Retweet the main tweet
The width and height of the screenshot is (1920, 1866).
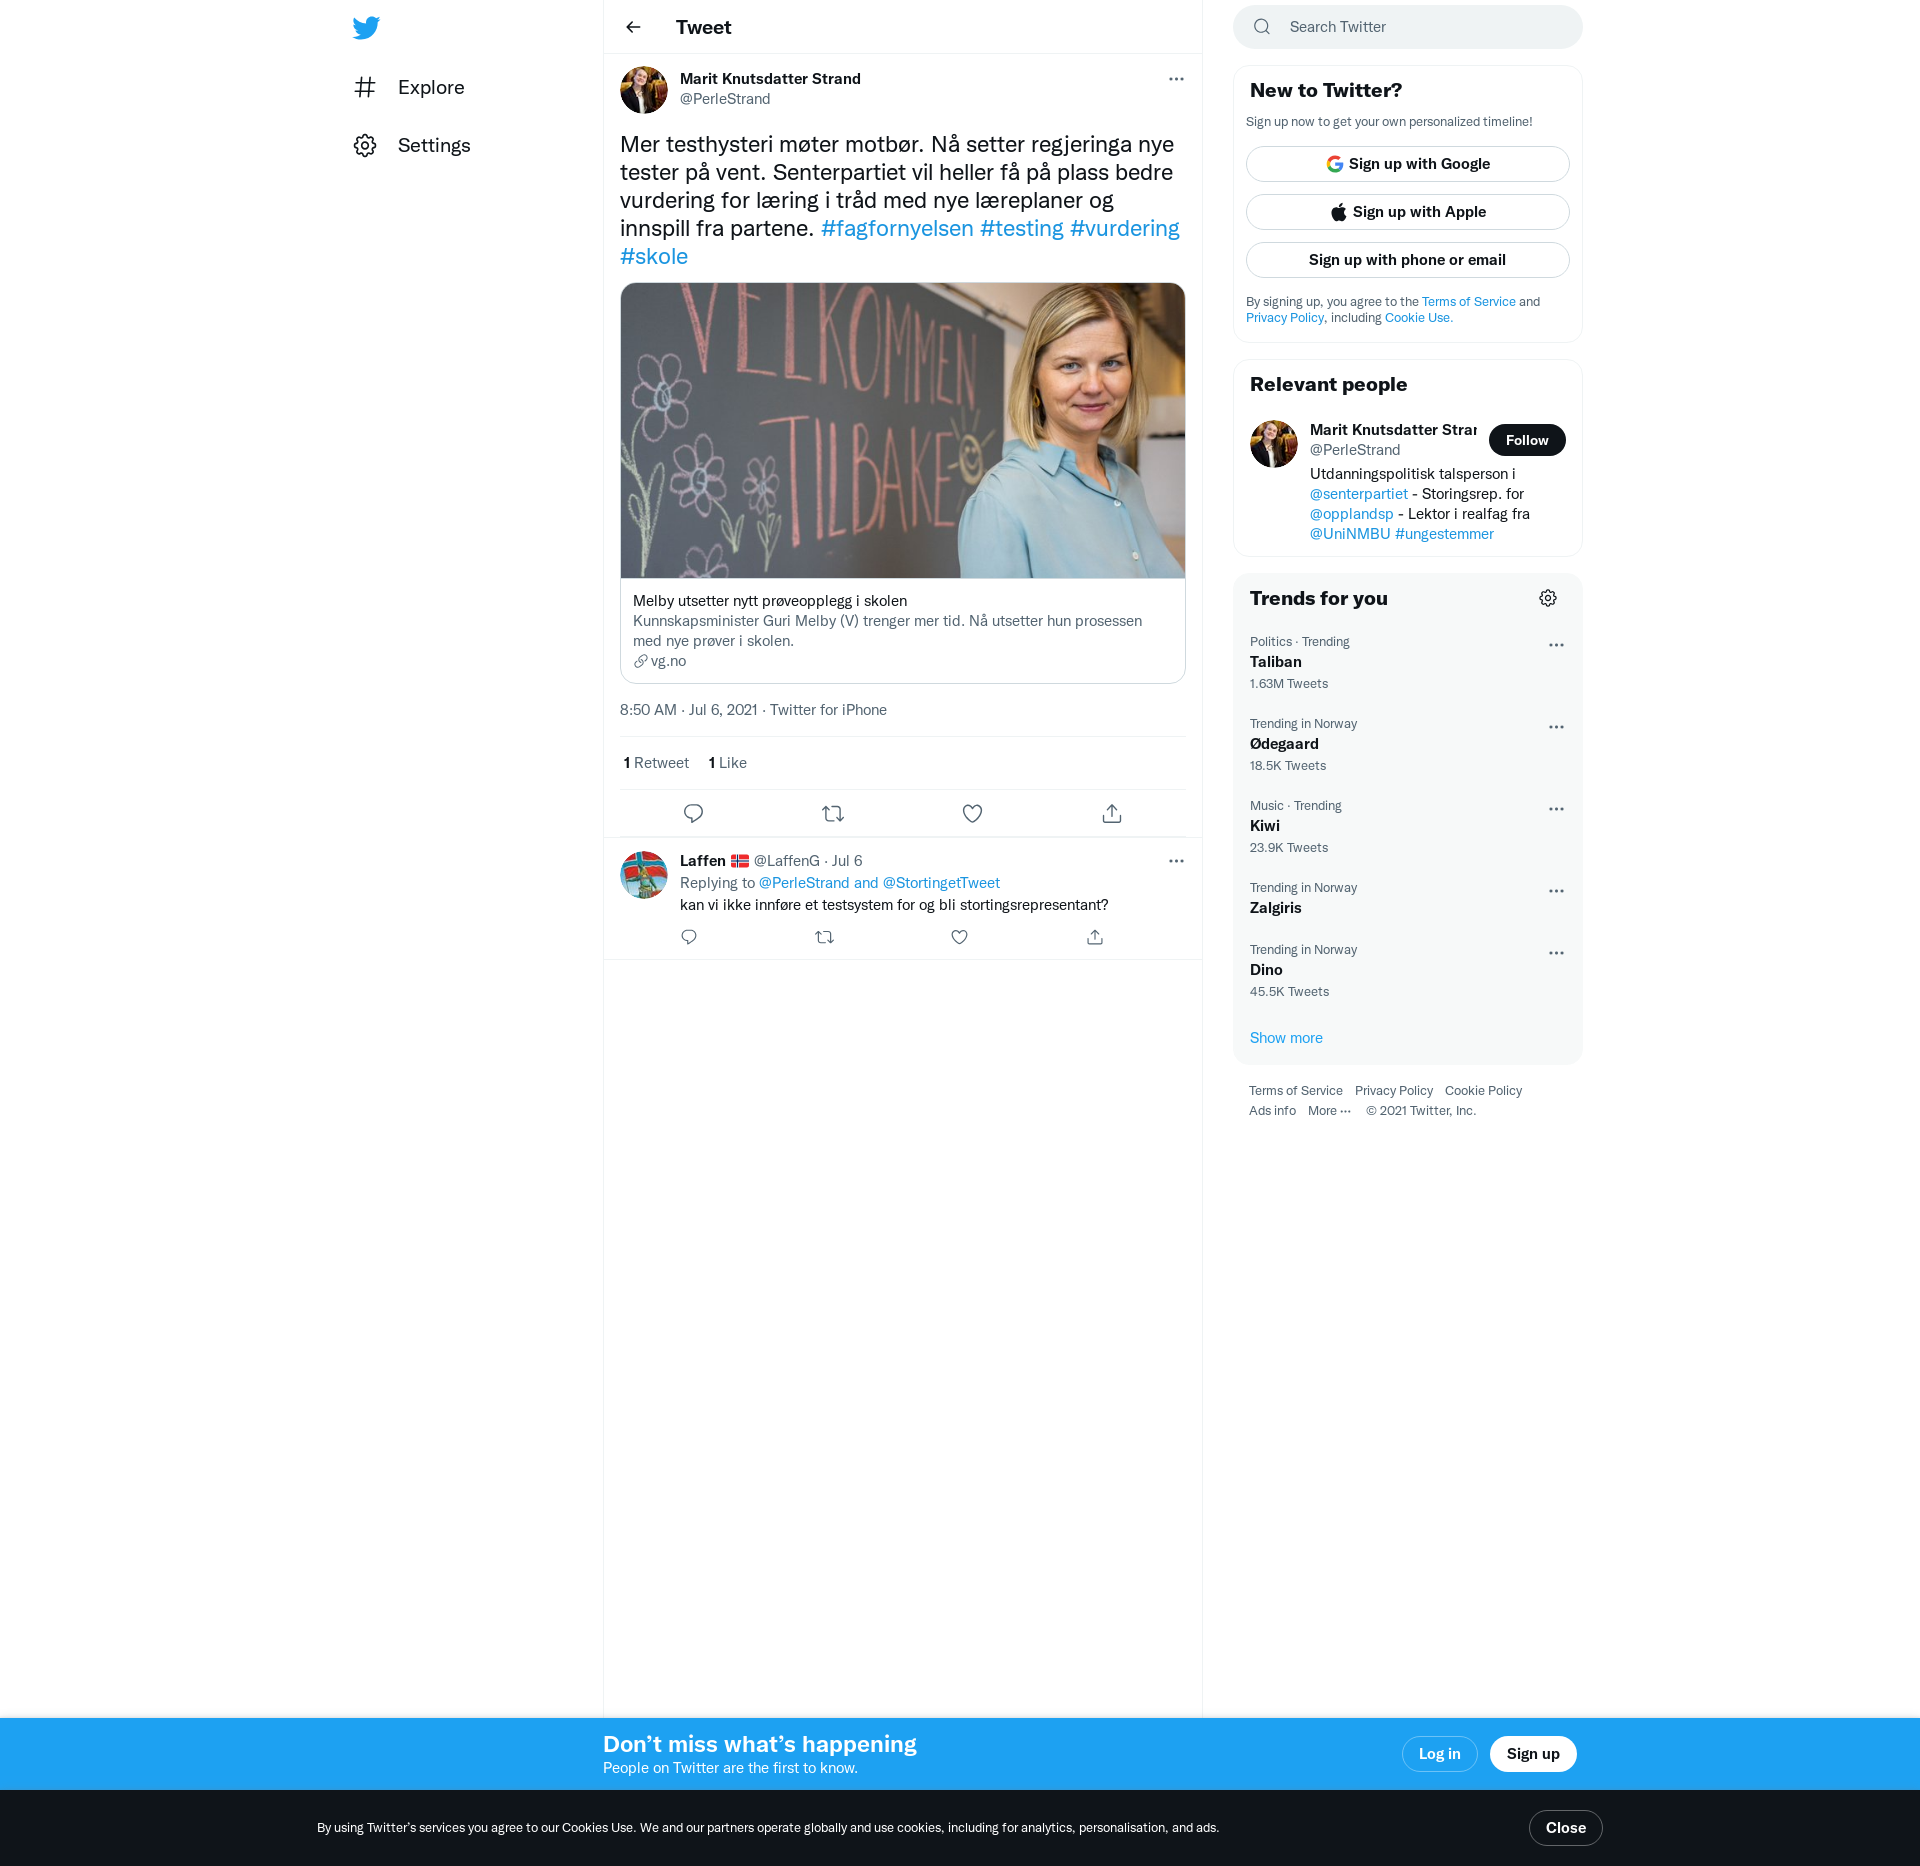[832, 813]
